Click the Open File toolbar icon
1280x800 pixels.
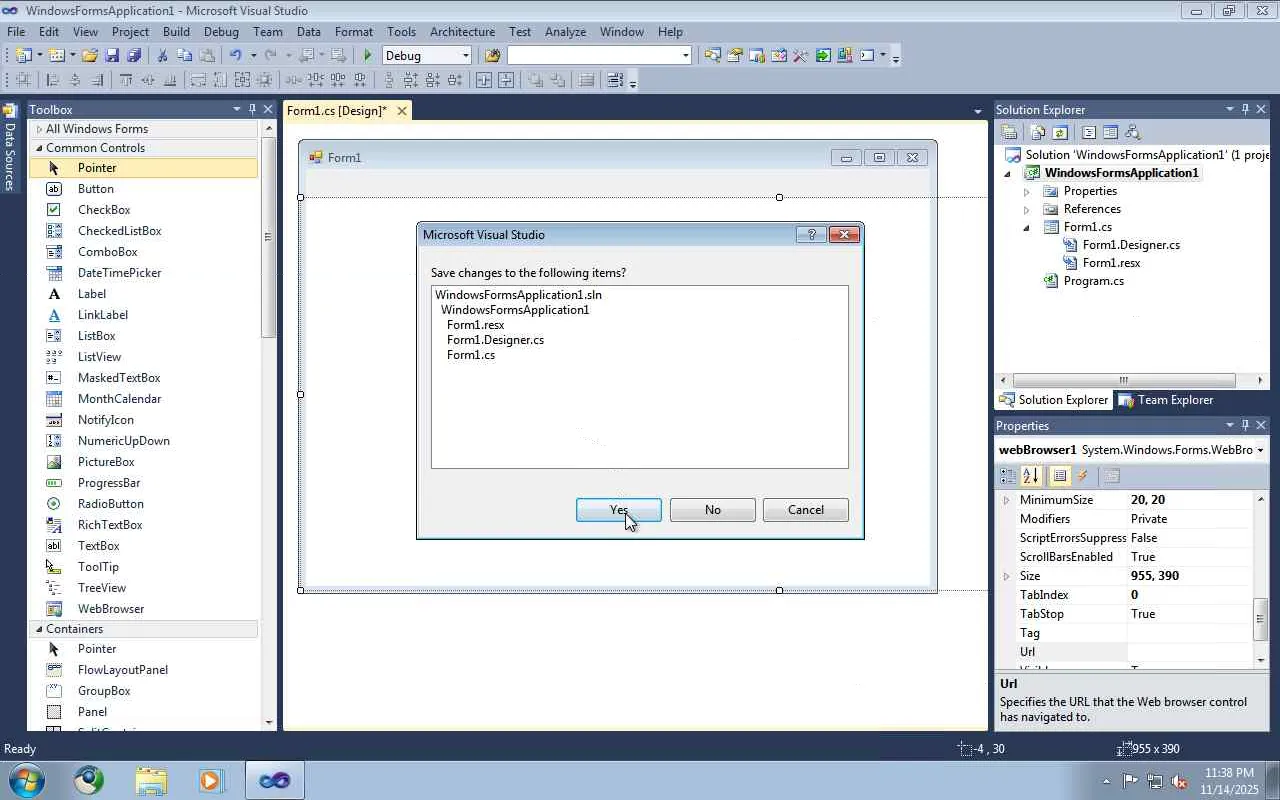click(90, 56)
